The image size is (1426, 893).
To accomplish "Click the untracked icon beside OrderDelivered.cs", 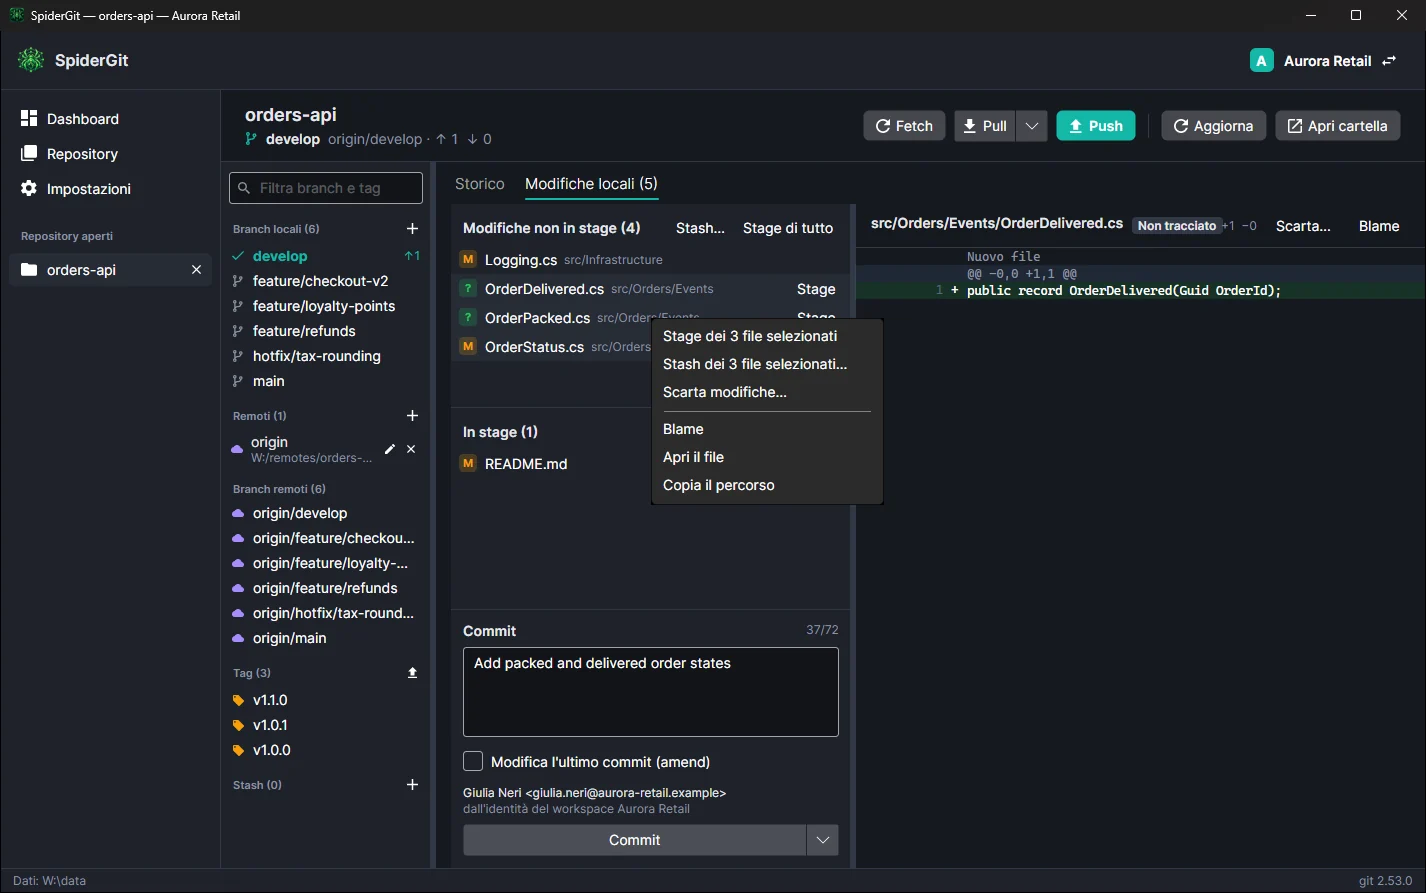I will pyautogui.click(x=468, y=289).
